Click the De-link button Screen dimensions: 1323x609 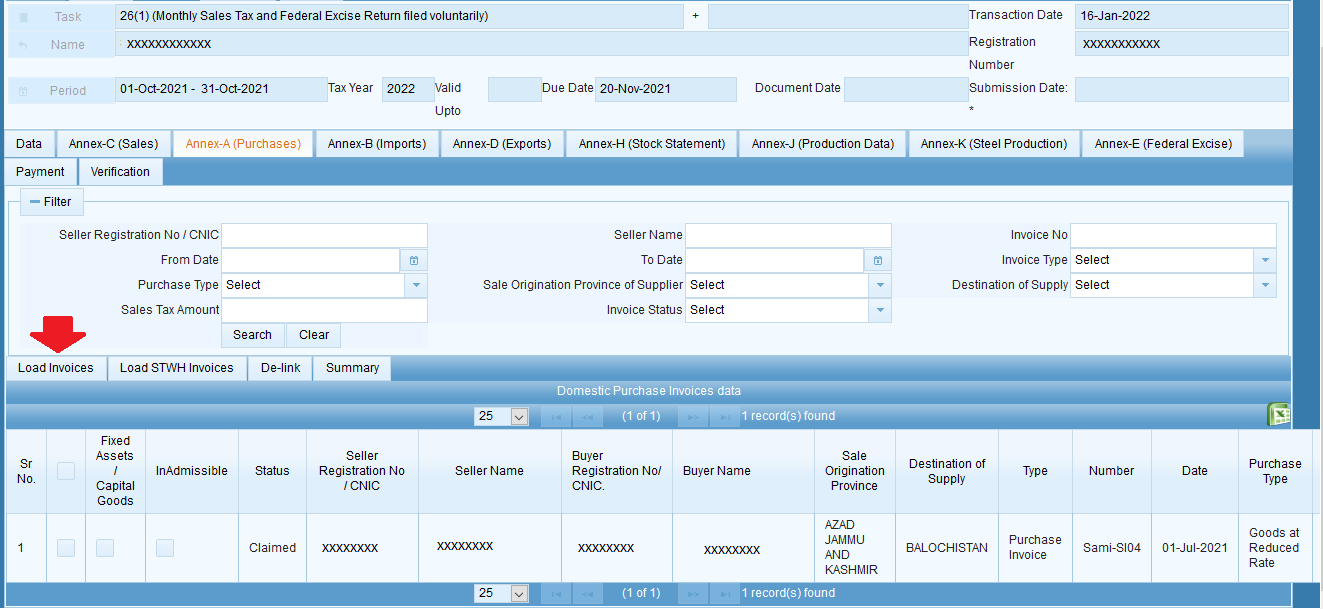pyautogui.click(x=281, y=368)
